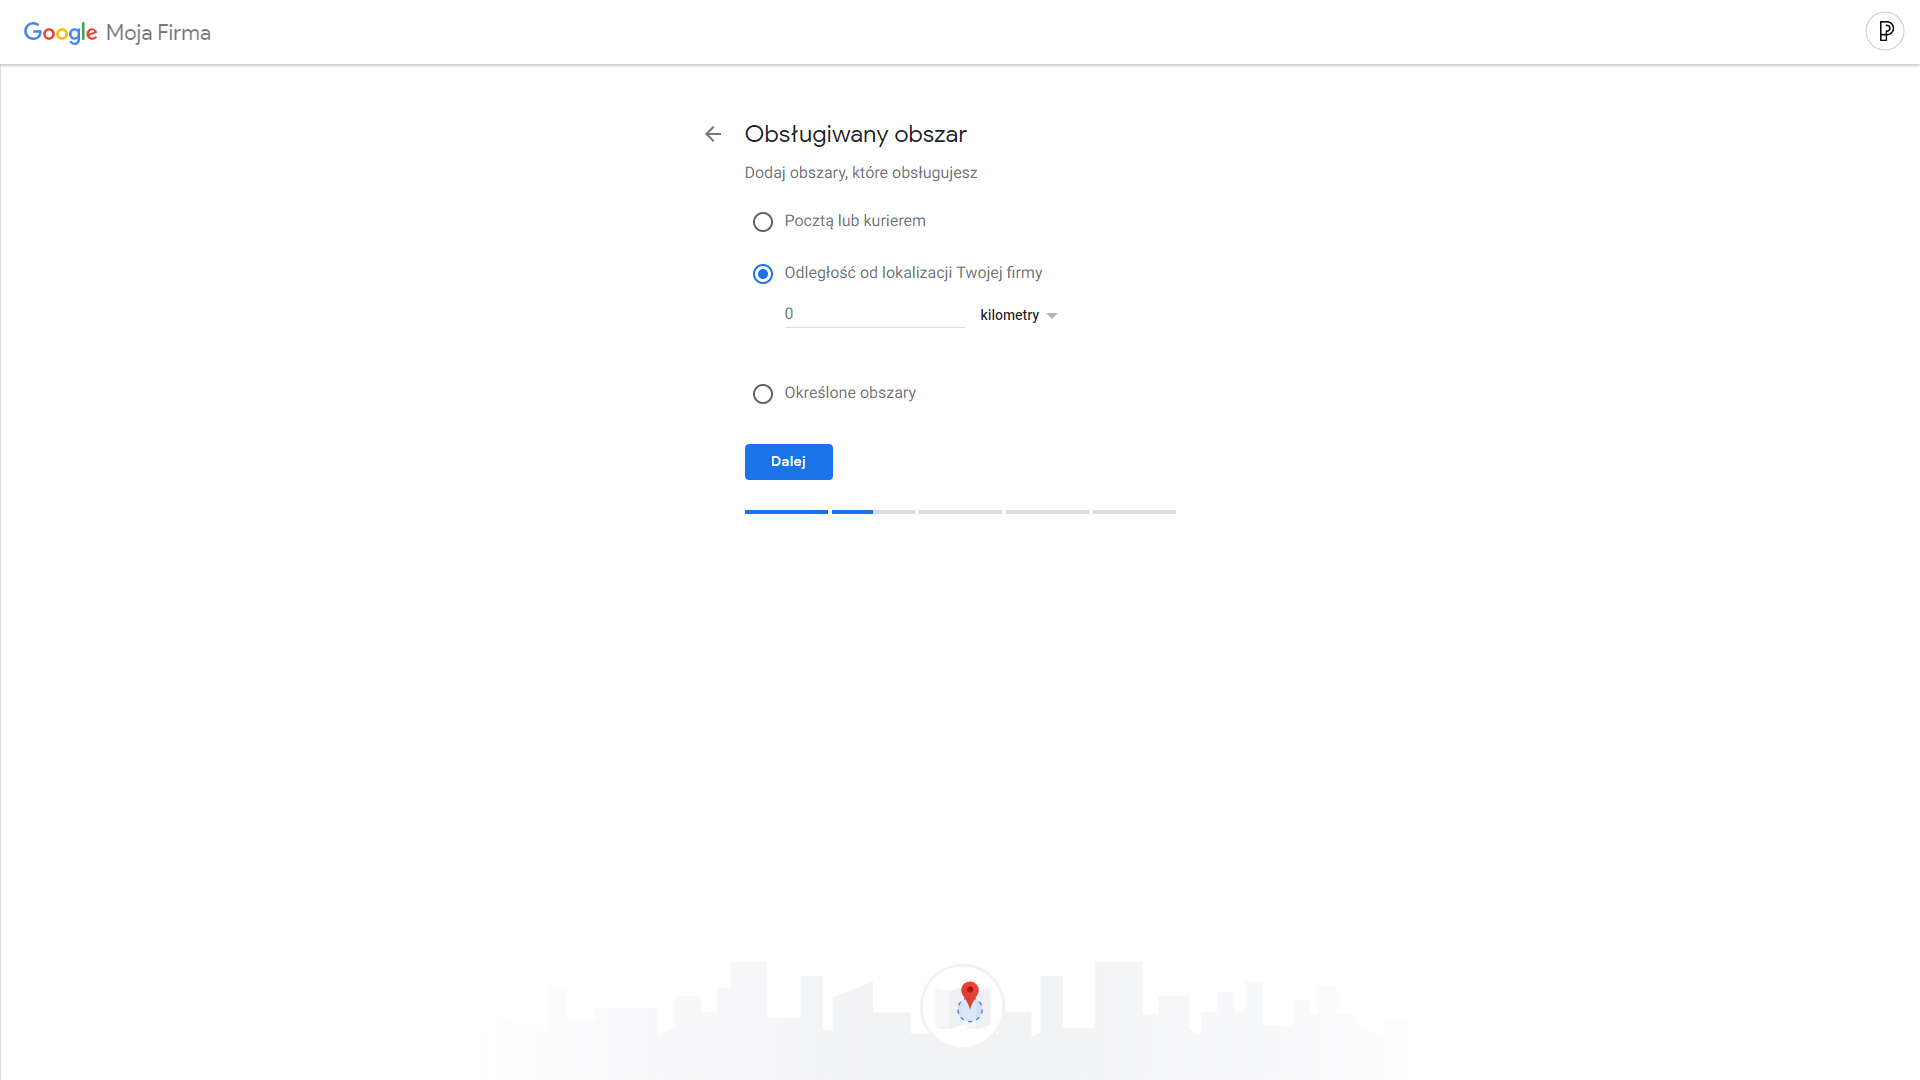
Task: Click the Google logo
Action: pyautogui.click(x=60, y=33)
